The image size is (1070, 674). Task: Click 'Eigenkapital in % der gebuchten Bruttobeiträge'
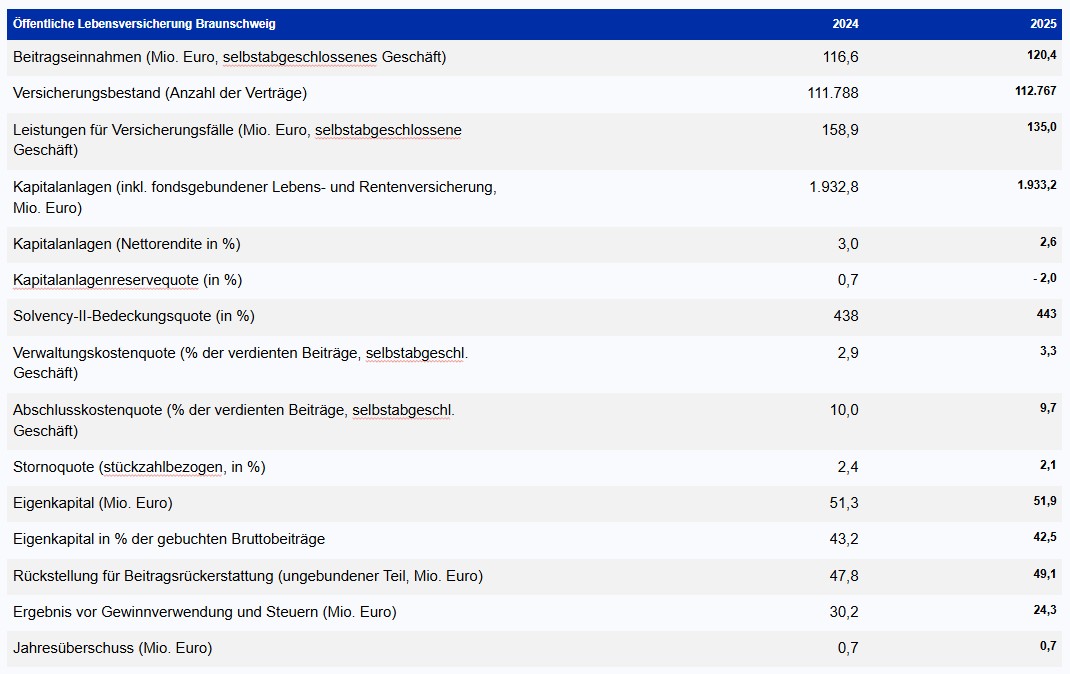coord(169,540)
